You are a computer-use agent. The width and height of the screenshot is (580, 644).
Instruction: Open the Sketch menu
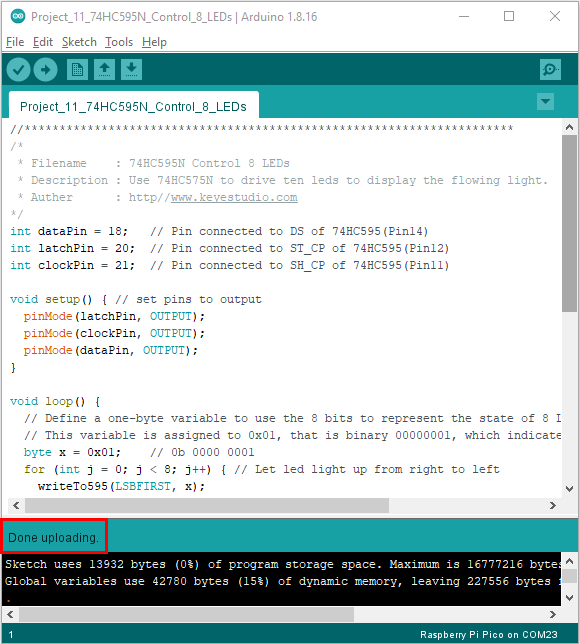pyautogui.click(x=79, y=42)
